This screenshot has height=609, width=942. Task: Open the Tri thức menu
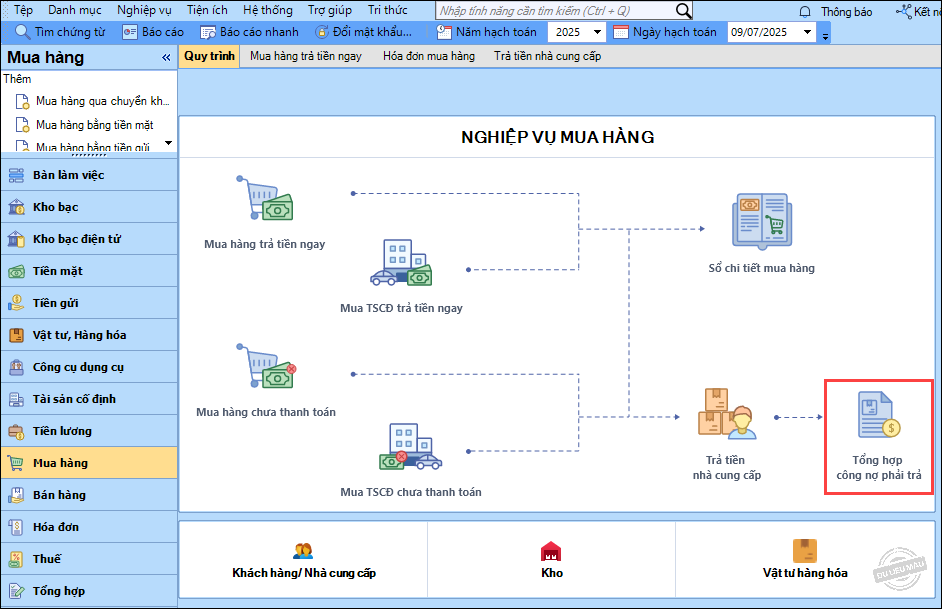pyautogui.click(x=387, y=10)
